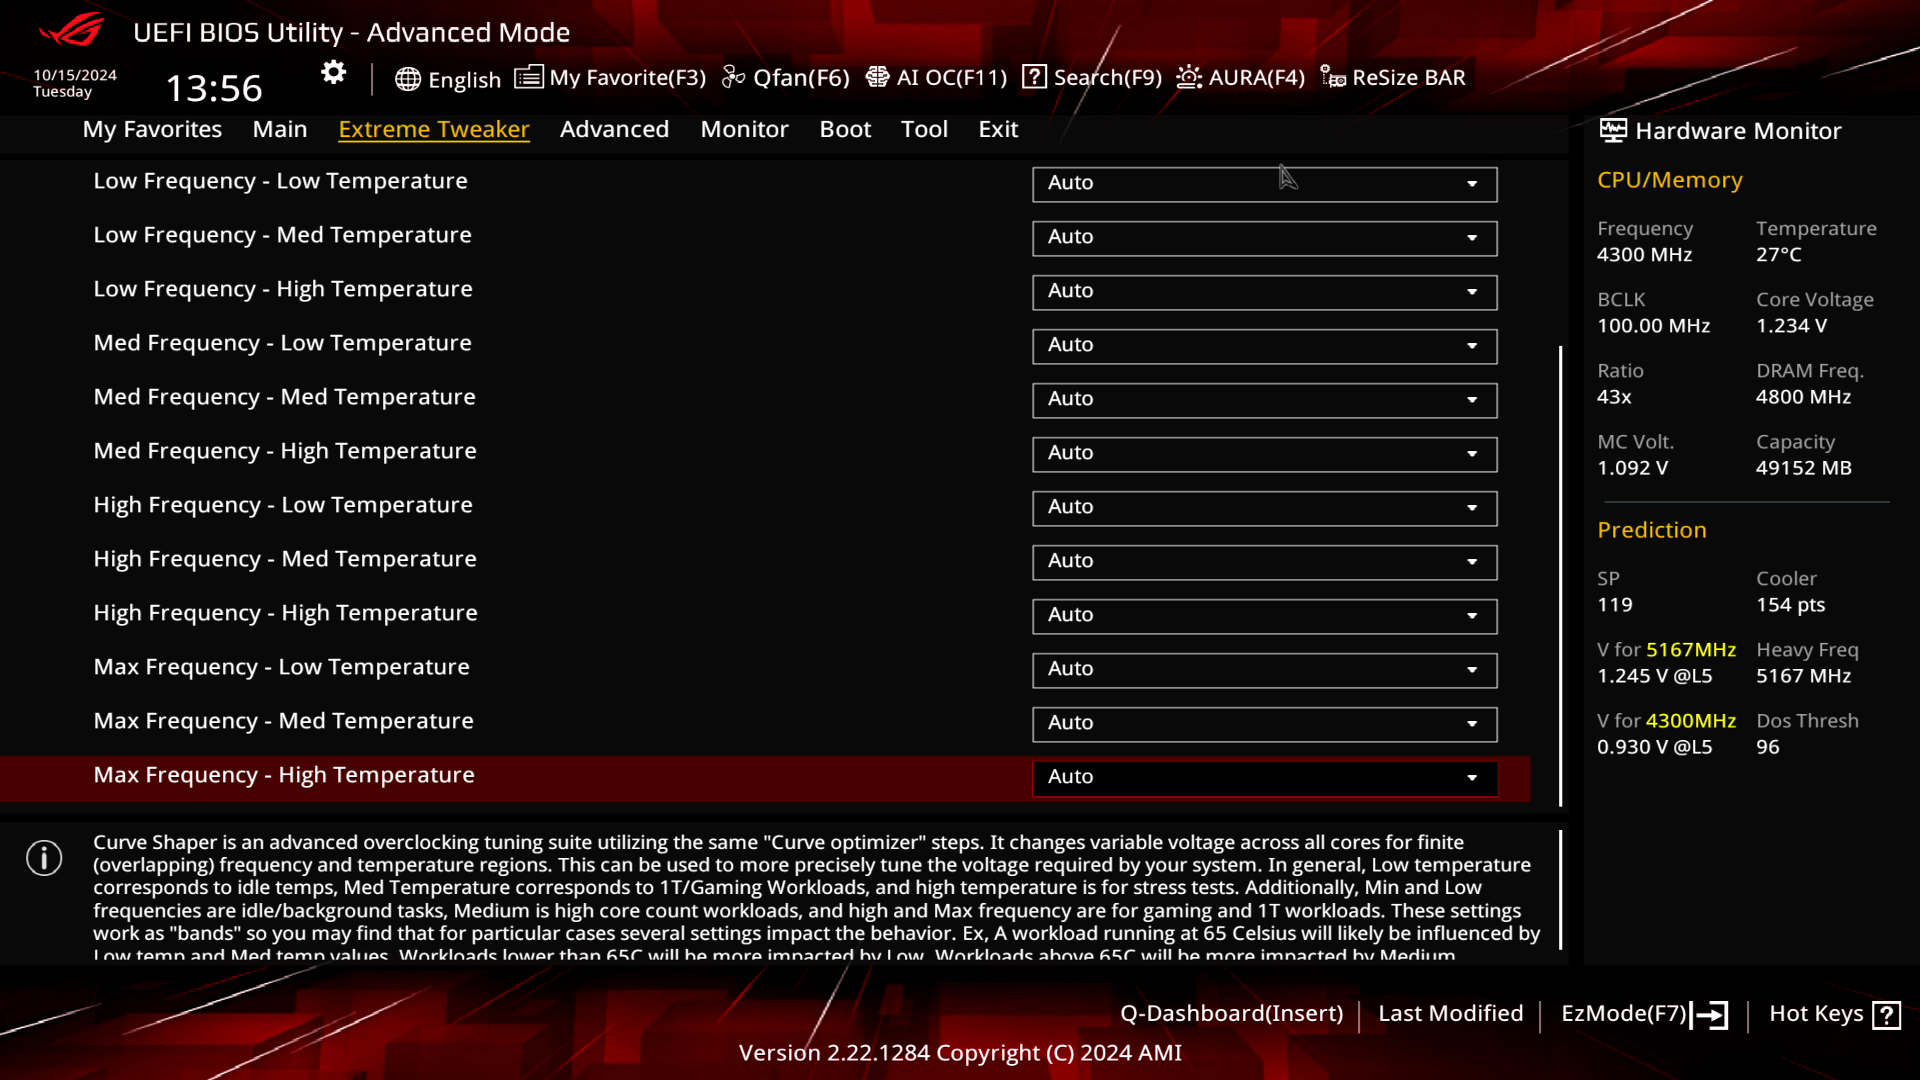
Task: Select Extreme Tweaker tab
Action: 434,128
